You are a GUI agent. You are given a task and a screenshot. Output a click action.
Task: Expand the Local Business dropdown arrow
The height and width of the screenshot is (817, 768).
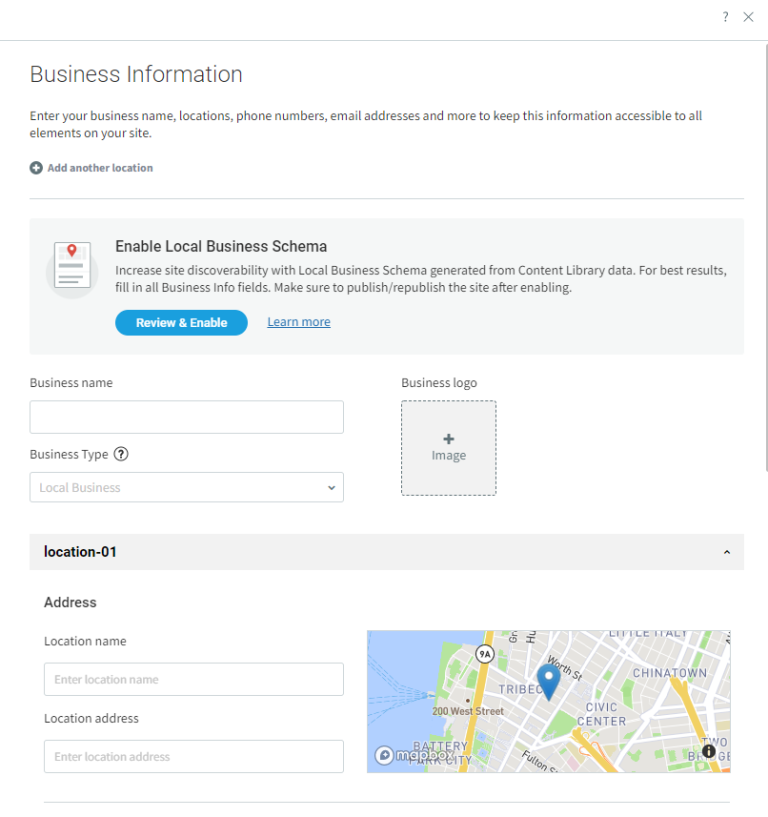(331, 487)
